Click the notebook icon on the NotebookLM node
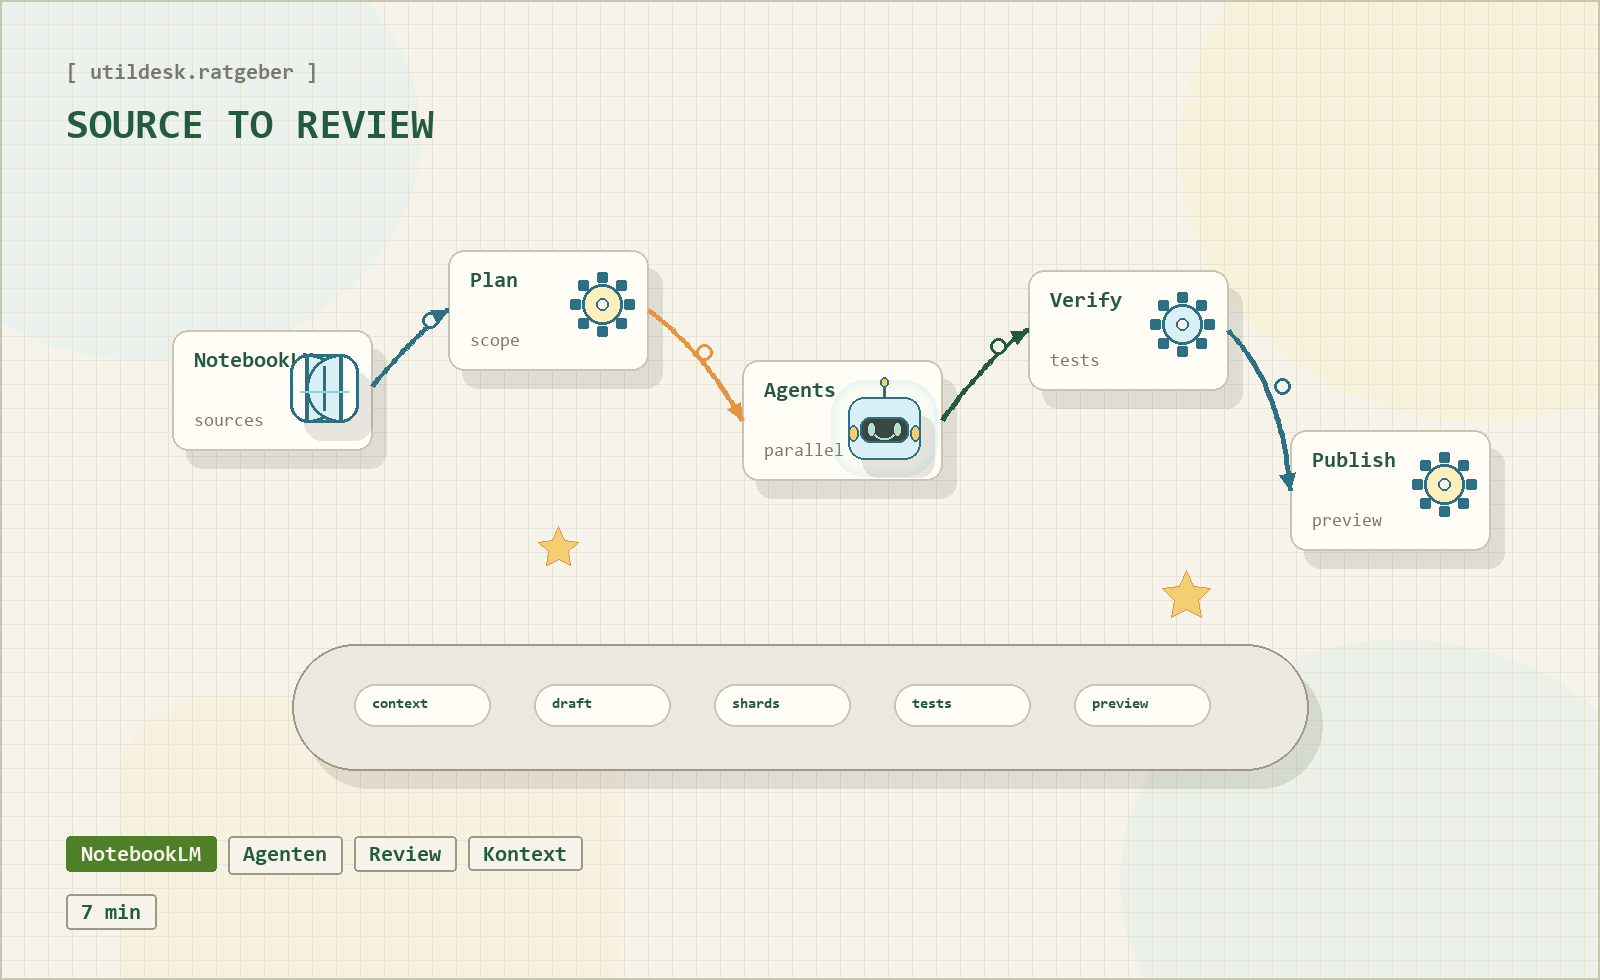The width and height of the screenshot is (1600, 980). point(323,390)
